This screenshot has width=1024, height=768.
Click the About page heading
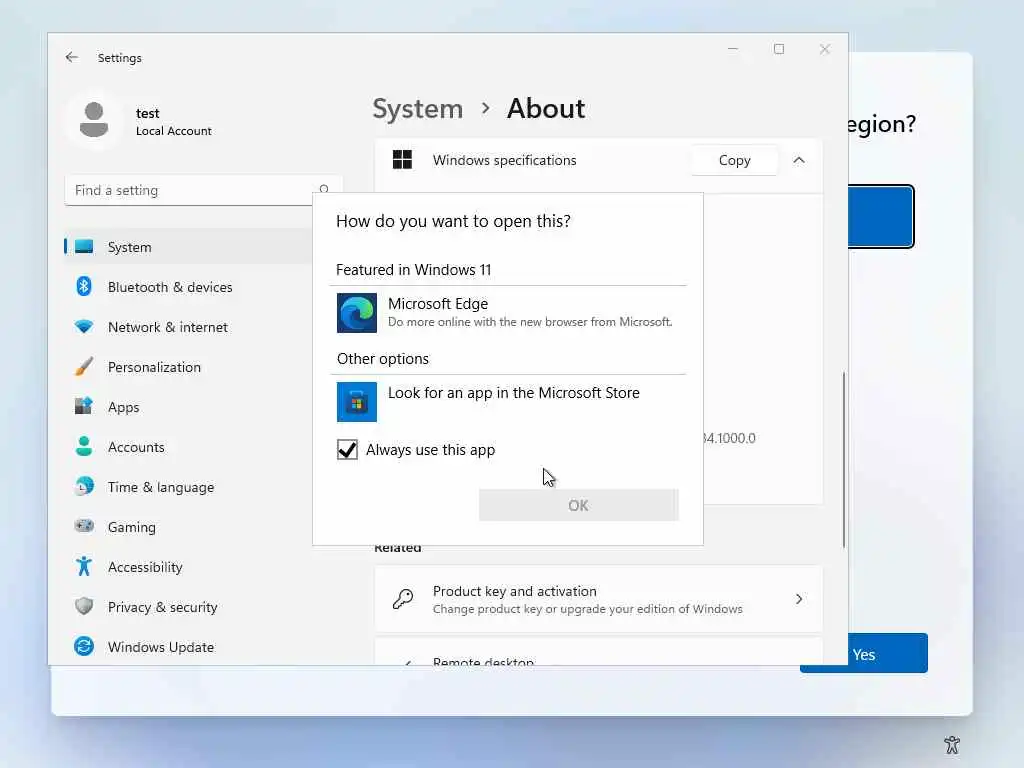tap(546, 108)
